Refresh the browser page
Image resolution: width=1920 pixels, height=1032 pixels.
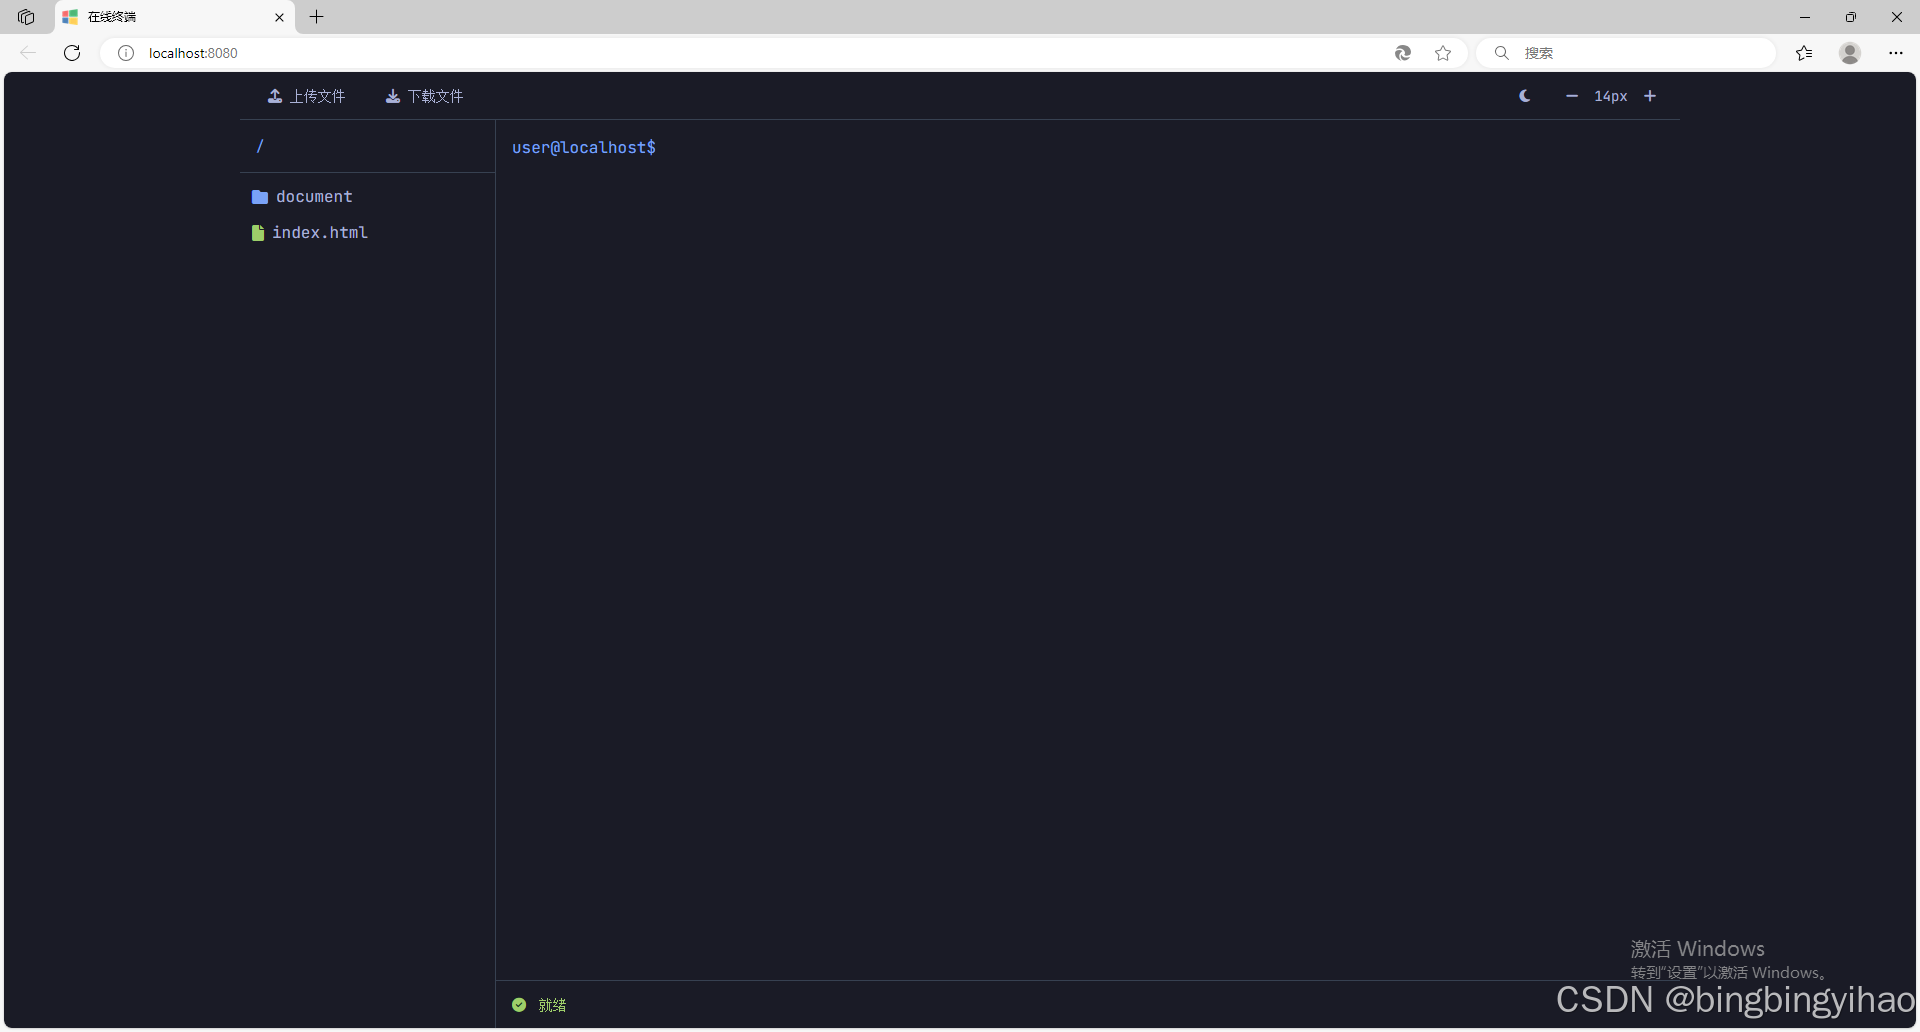[72, 53]
